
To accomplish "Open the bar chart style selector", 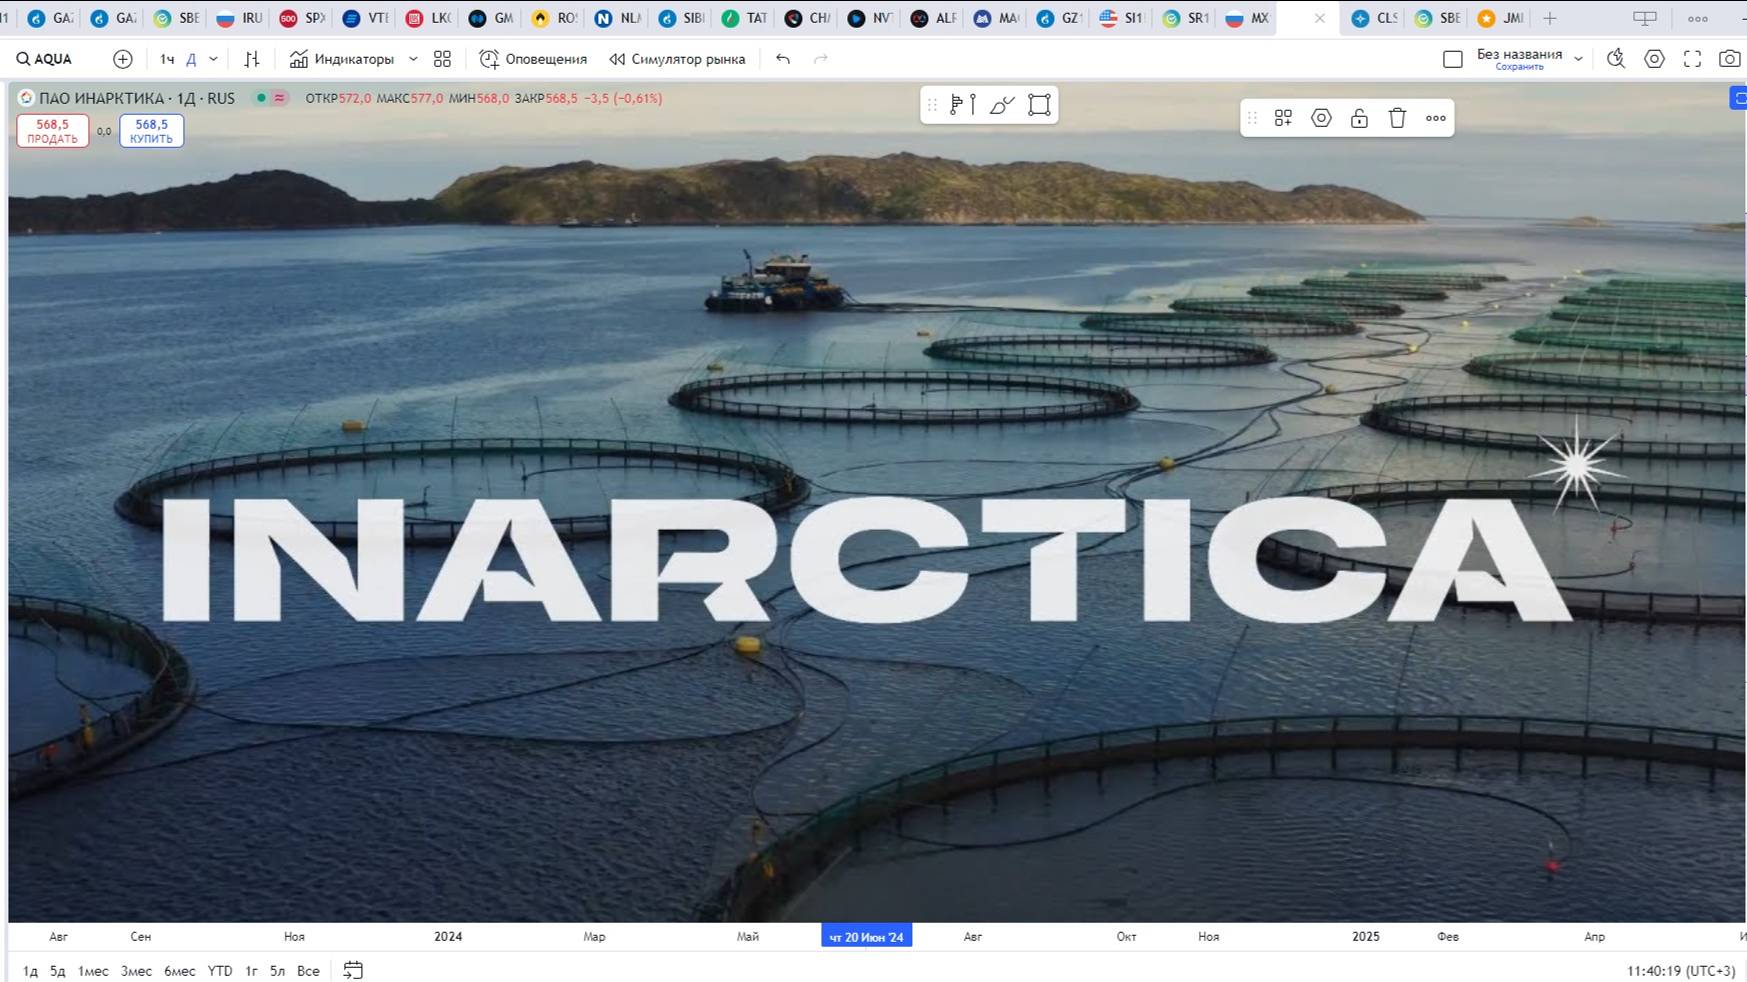I will click(252, 59).
